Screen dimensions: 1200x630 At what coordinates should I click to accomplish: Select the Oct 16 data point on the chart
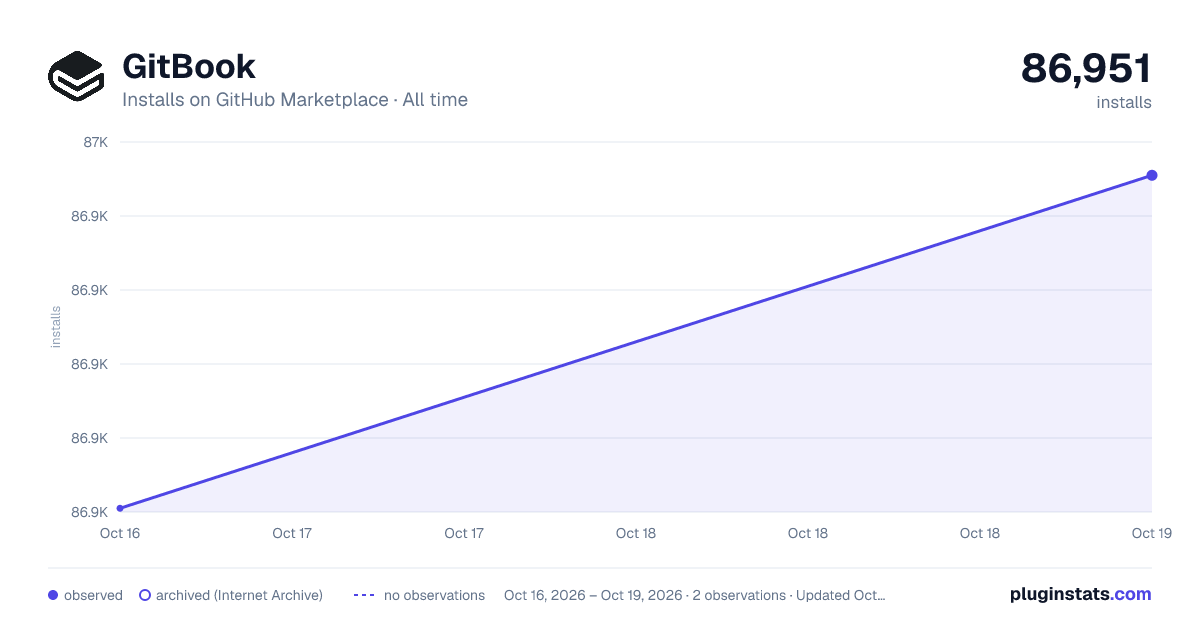click(120, 508)
